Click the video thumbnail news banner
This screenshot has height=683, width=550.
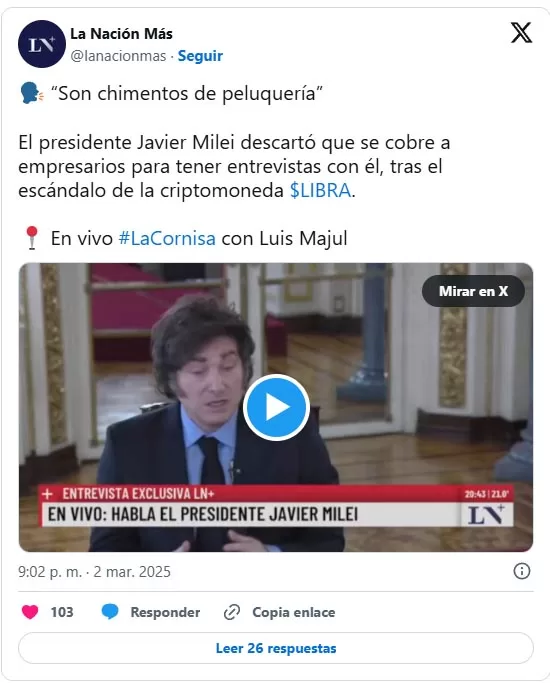pyautogui.click(x=276, y=506)
